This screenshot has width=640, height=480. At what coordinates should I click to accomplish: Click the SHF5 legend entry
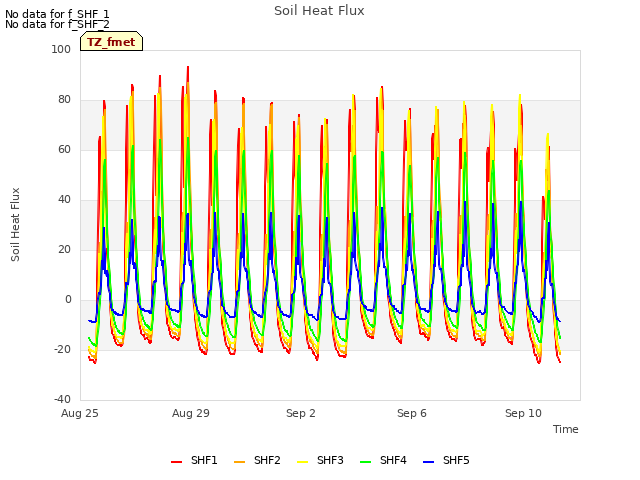[x=446, y=460]
